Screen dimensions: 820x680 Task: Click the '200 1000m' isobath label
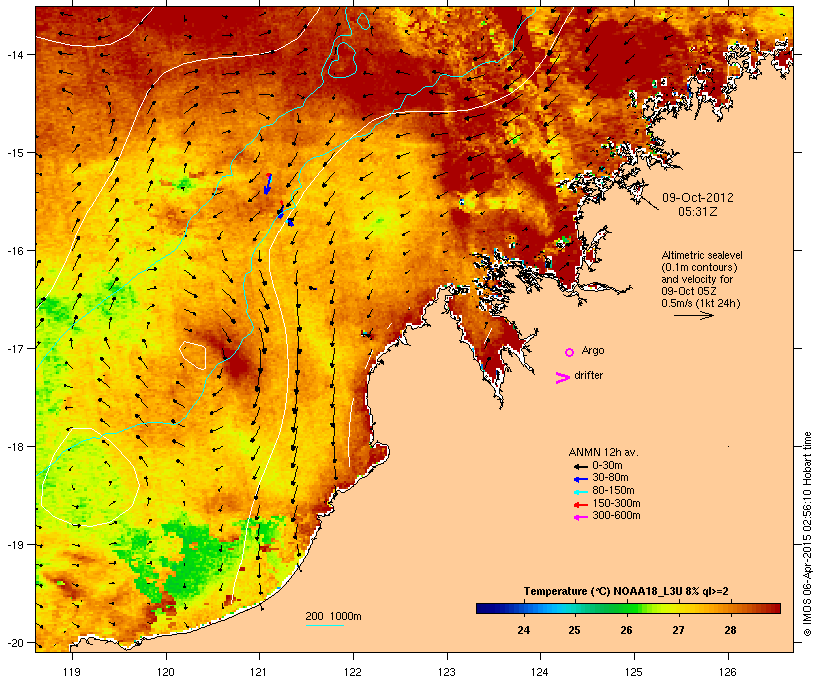[333, 616]
